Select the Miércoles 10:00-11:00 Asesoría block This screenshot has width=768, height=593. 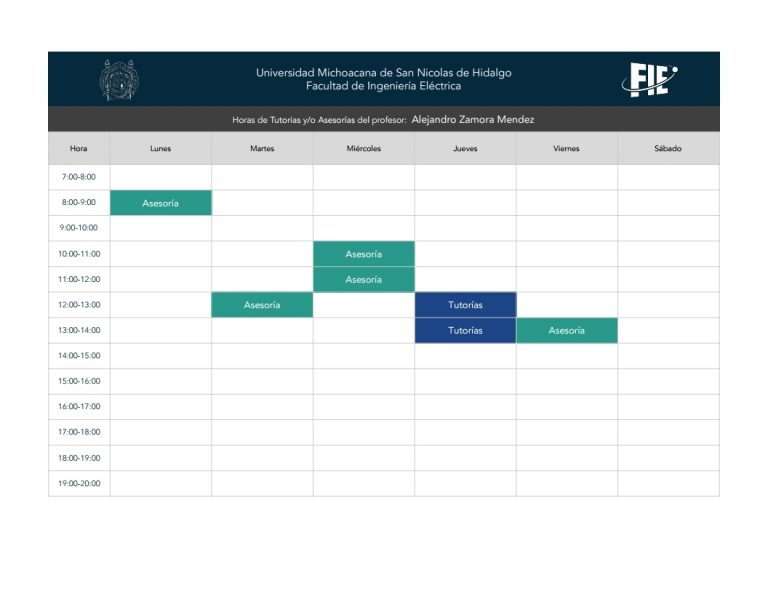(363, 254)
